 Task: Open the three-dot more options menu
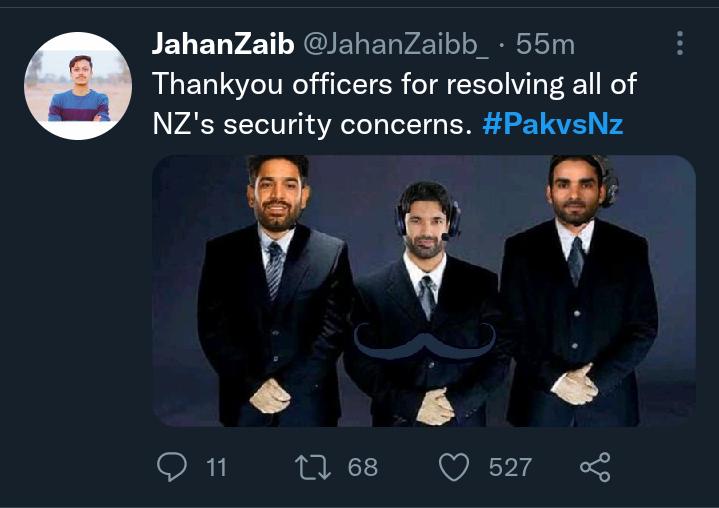click(680, 43)
